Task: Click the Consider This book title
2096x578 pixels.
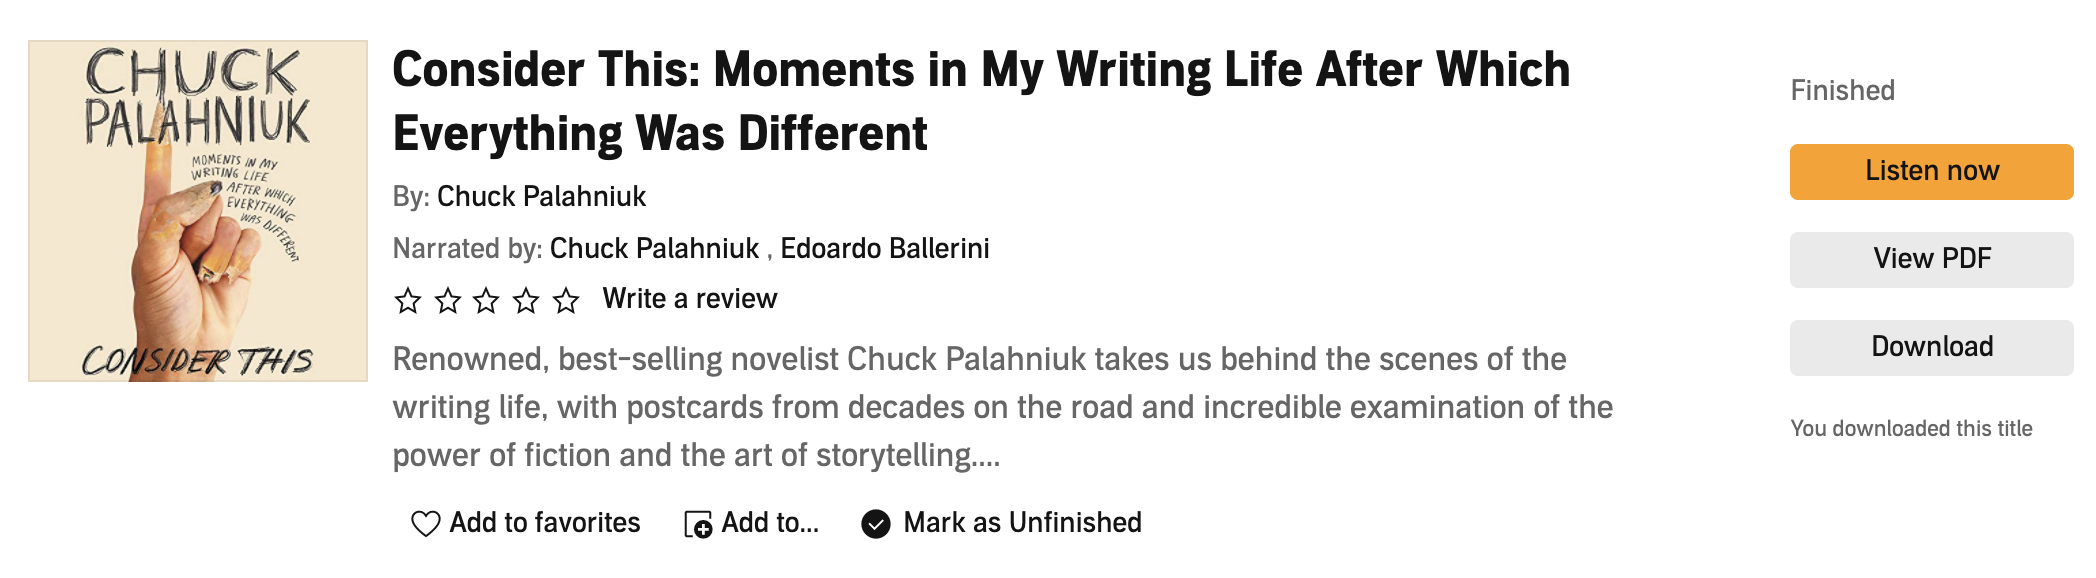Action: pos(980,101)
